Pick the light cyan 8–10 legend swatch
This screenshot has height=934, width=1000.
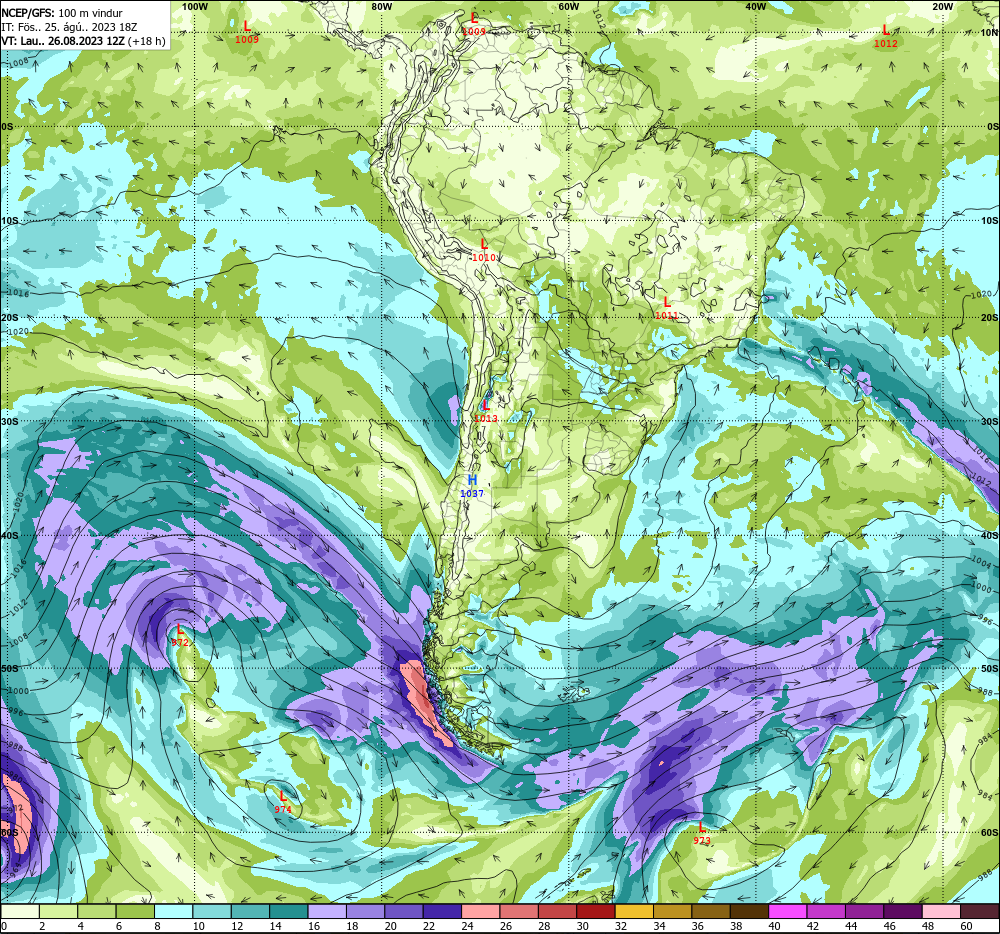click(x=173, y=912)
